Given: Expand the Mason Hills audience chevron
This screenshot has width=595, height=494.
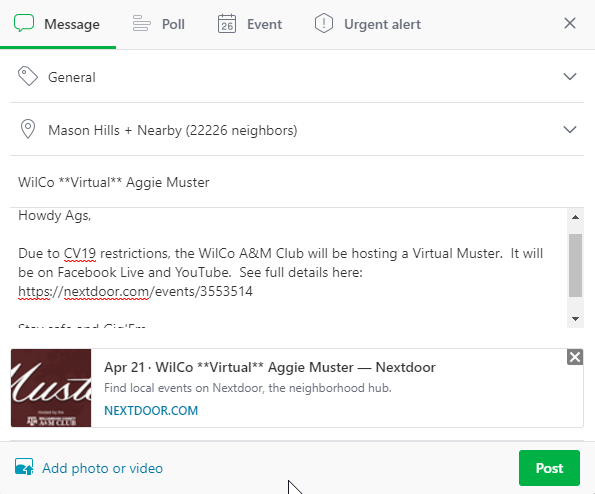Looking at the screenshot, I should tap(570, 130).
